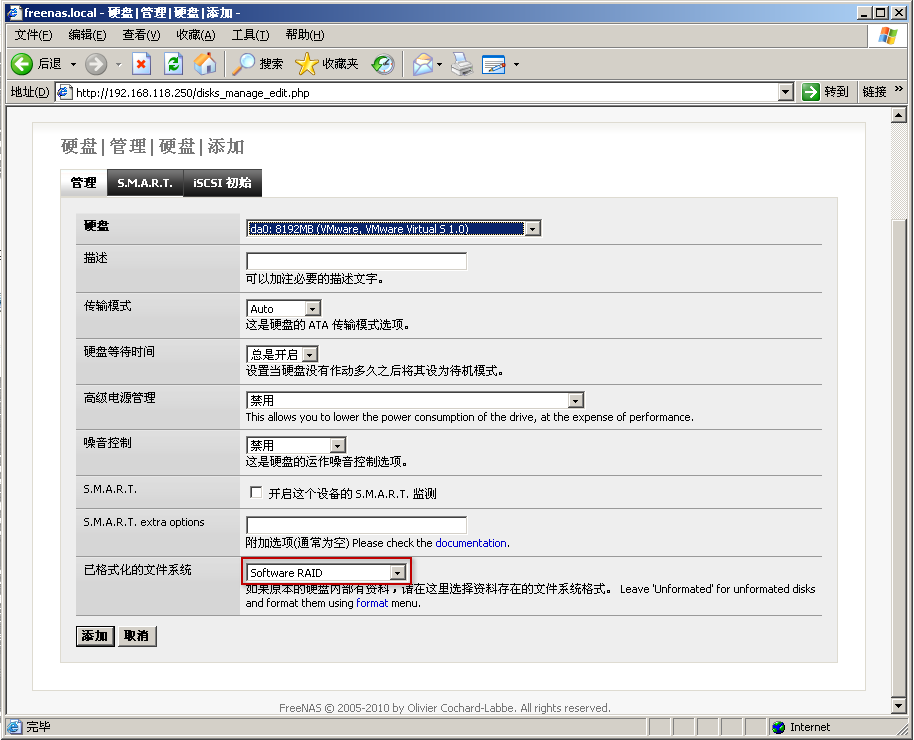Click the Stop loading icon
Image resolution: width=914 pixels, height=740 pixels.
[141, 64]
